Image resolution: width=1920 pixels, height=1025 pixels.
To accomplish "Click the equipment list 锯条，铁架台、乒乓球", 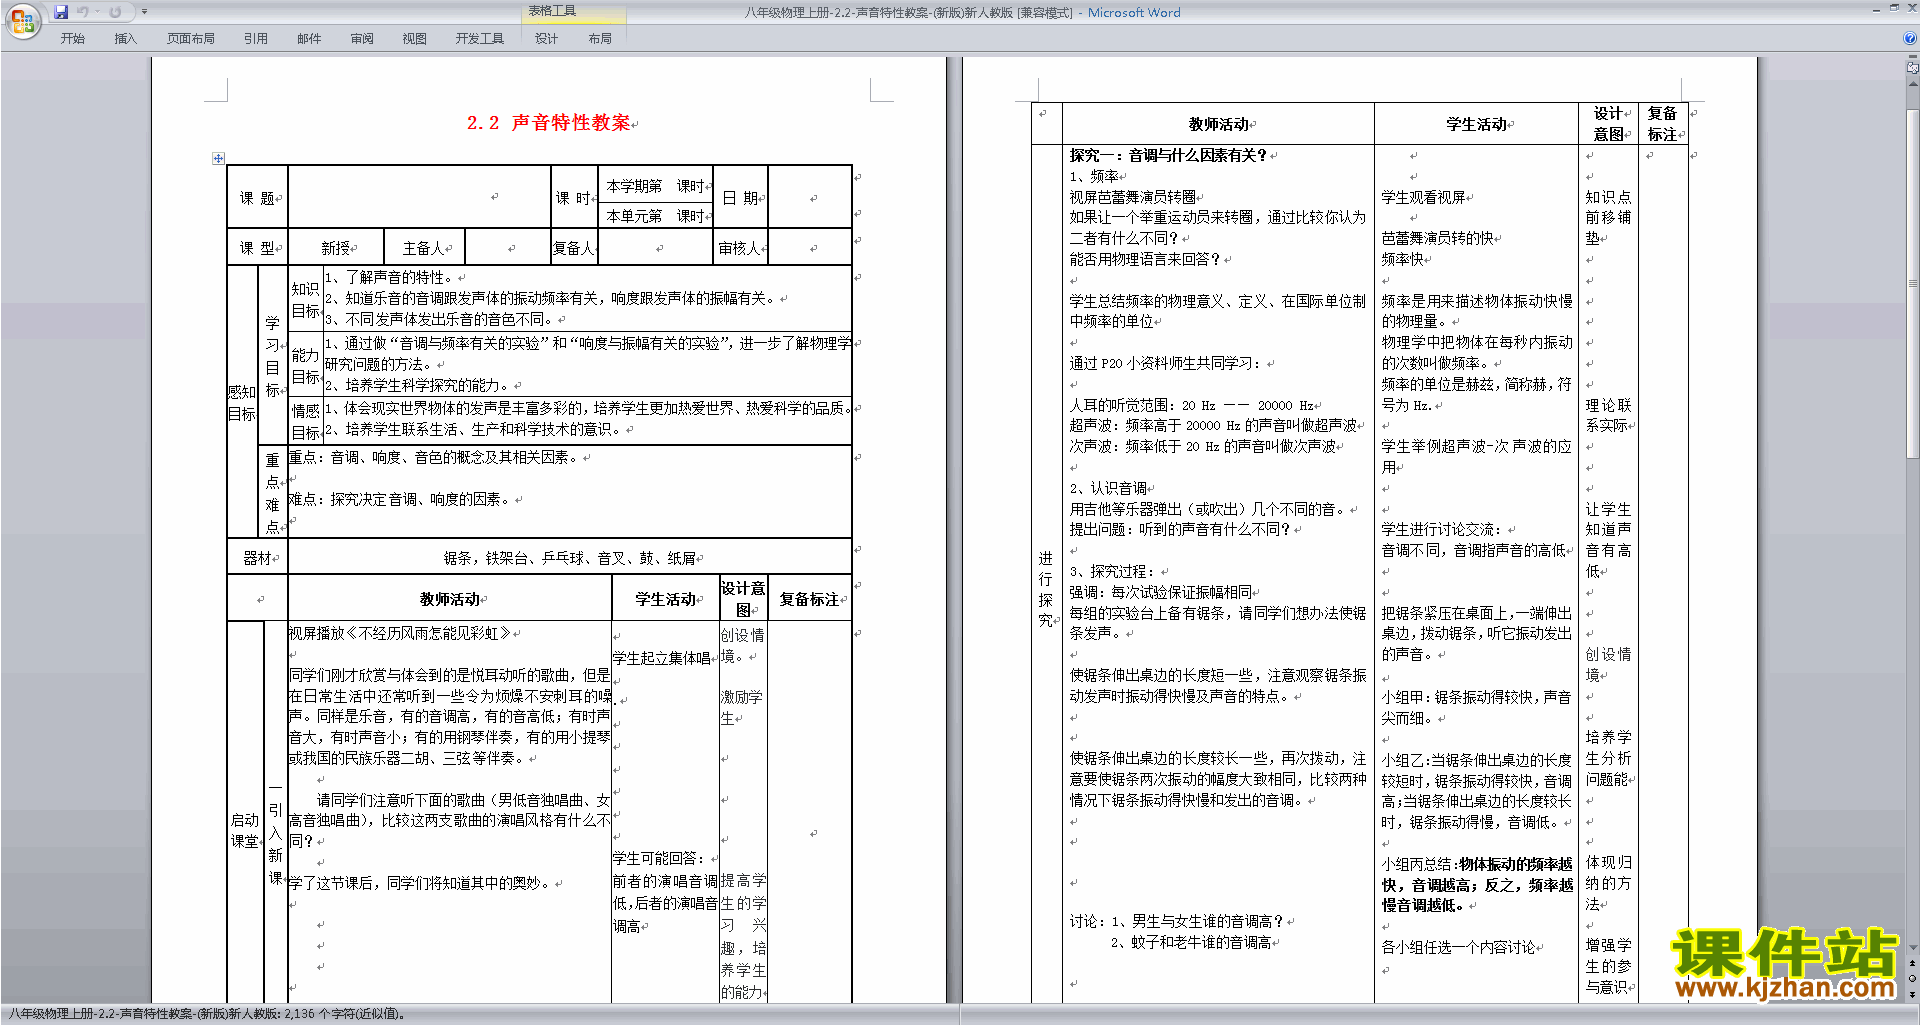I will point(570,558).
